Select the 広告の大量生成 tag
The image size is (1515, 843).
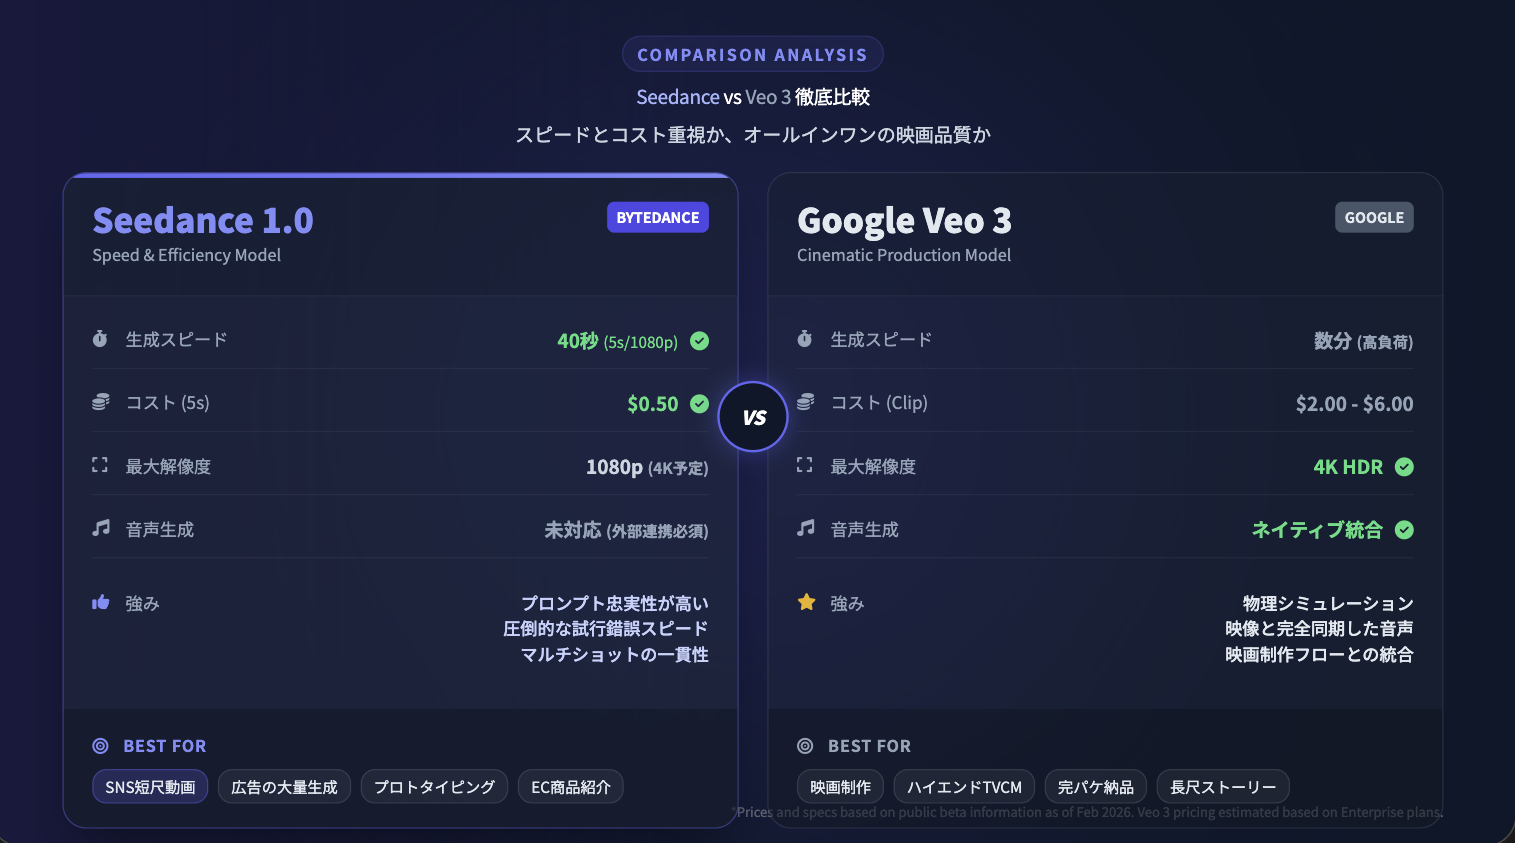point(284,787)
